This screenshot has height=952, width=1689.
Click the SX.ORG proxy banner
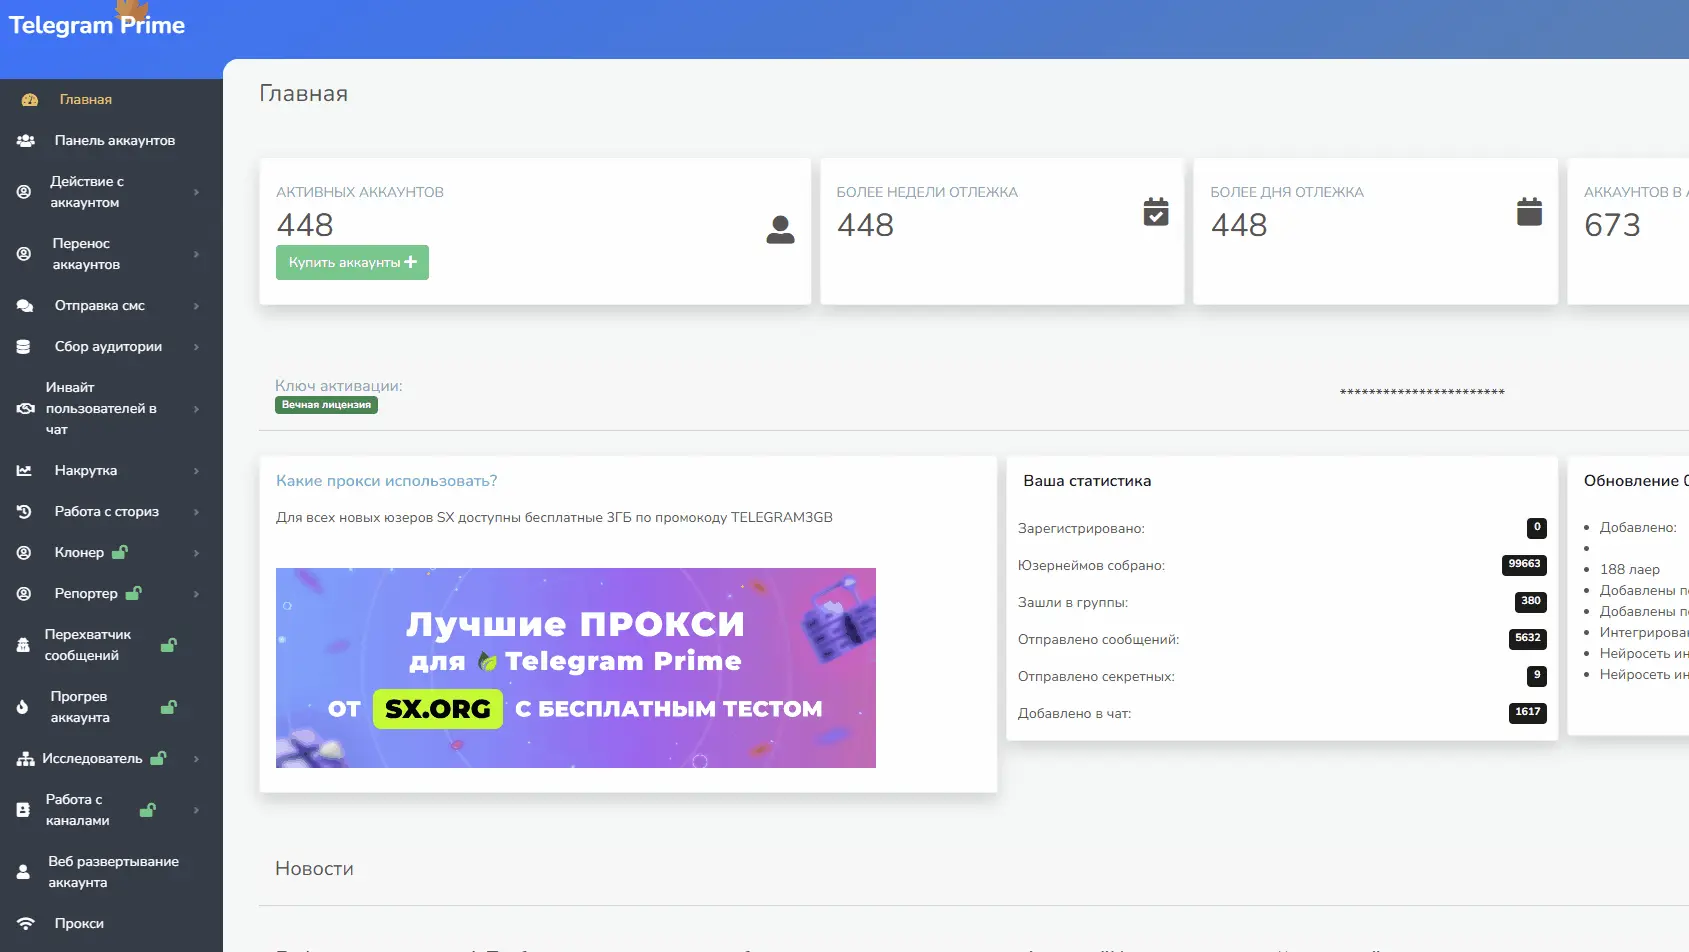tap(575, 667)
